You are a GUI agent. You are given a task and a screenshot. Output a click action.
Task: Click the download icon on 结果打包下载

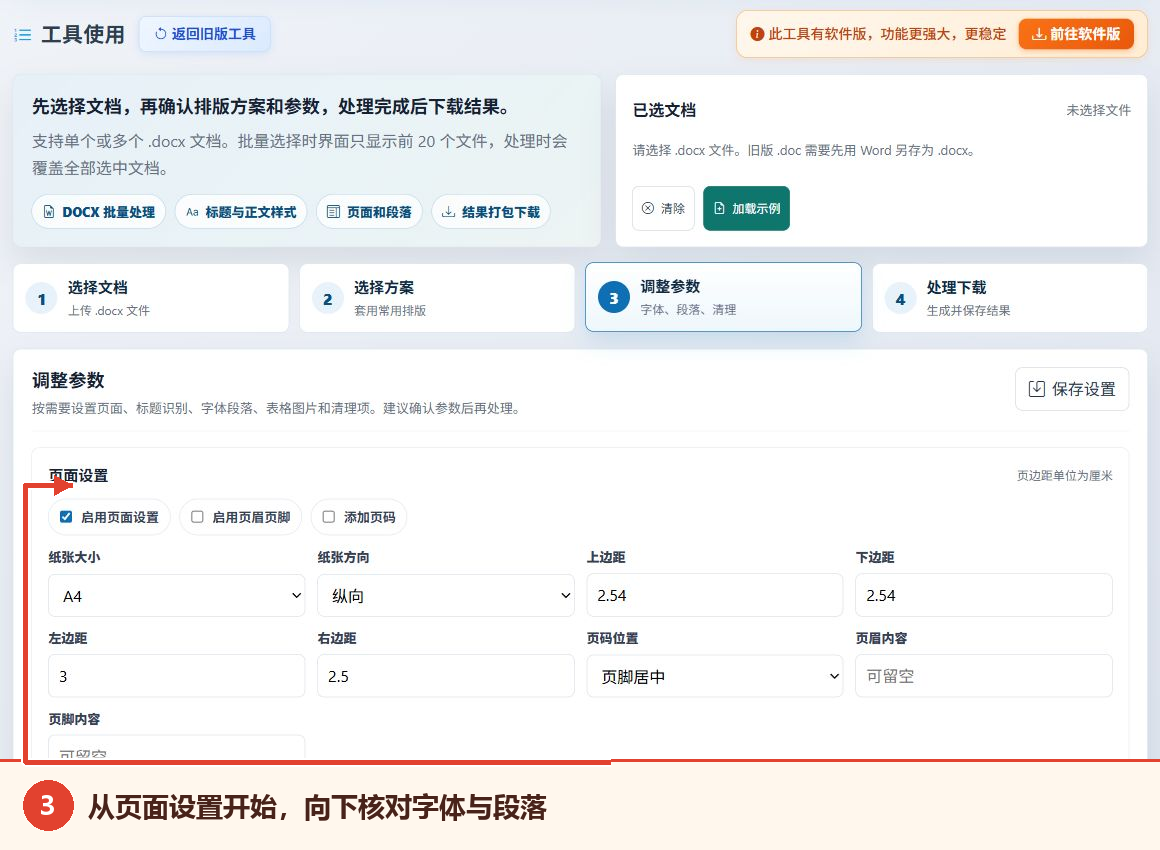(x=448, y=212)
